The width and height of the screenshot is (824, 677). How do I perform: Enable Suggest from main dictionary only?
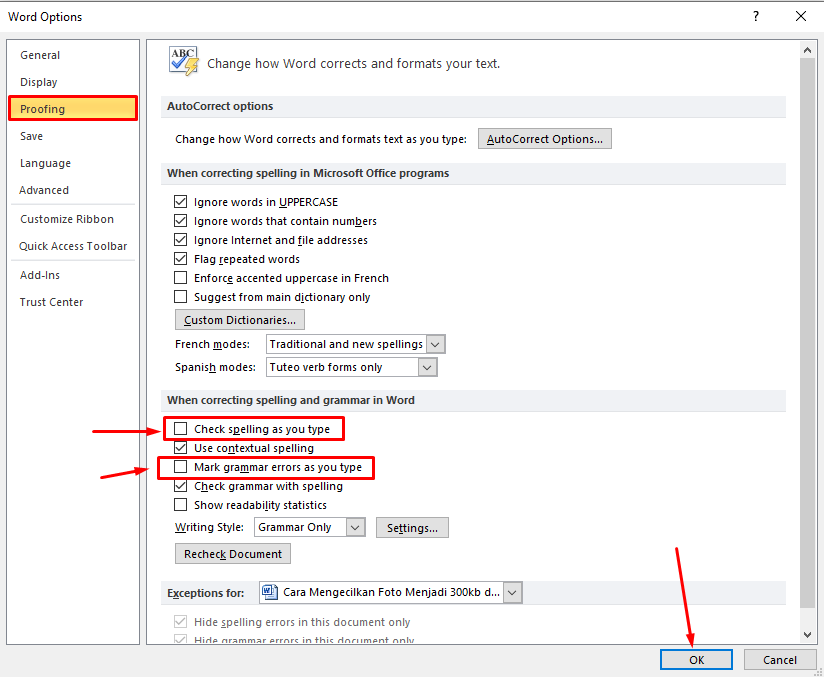180,296
